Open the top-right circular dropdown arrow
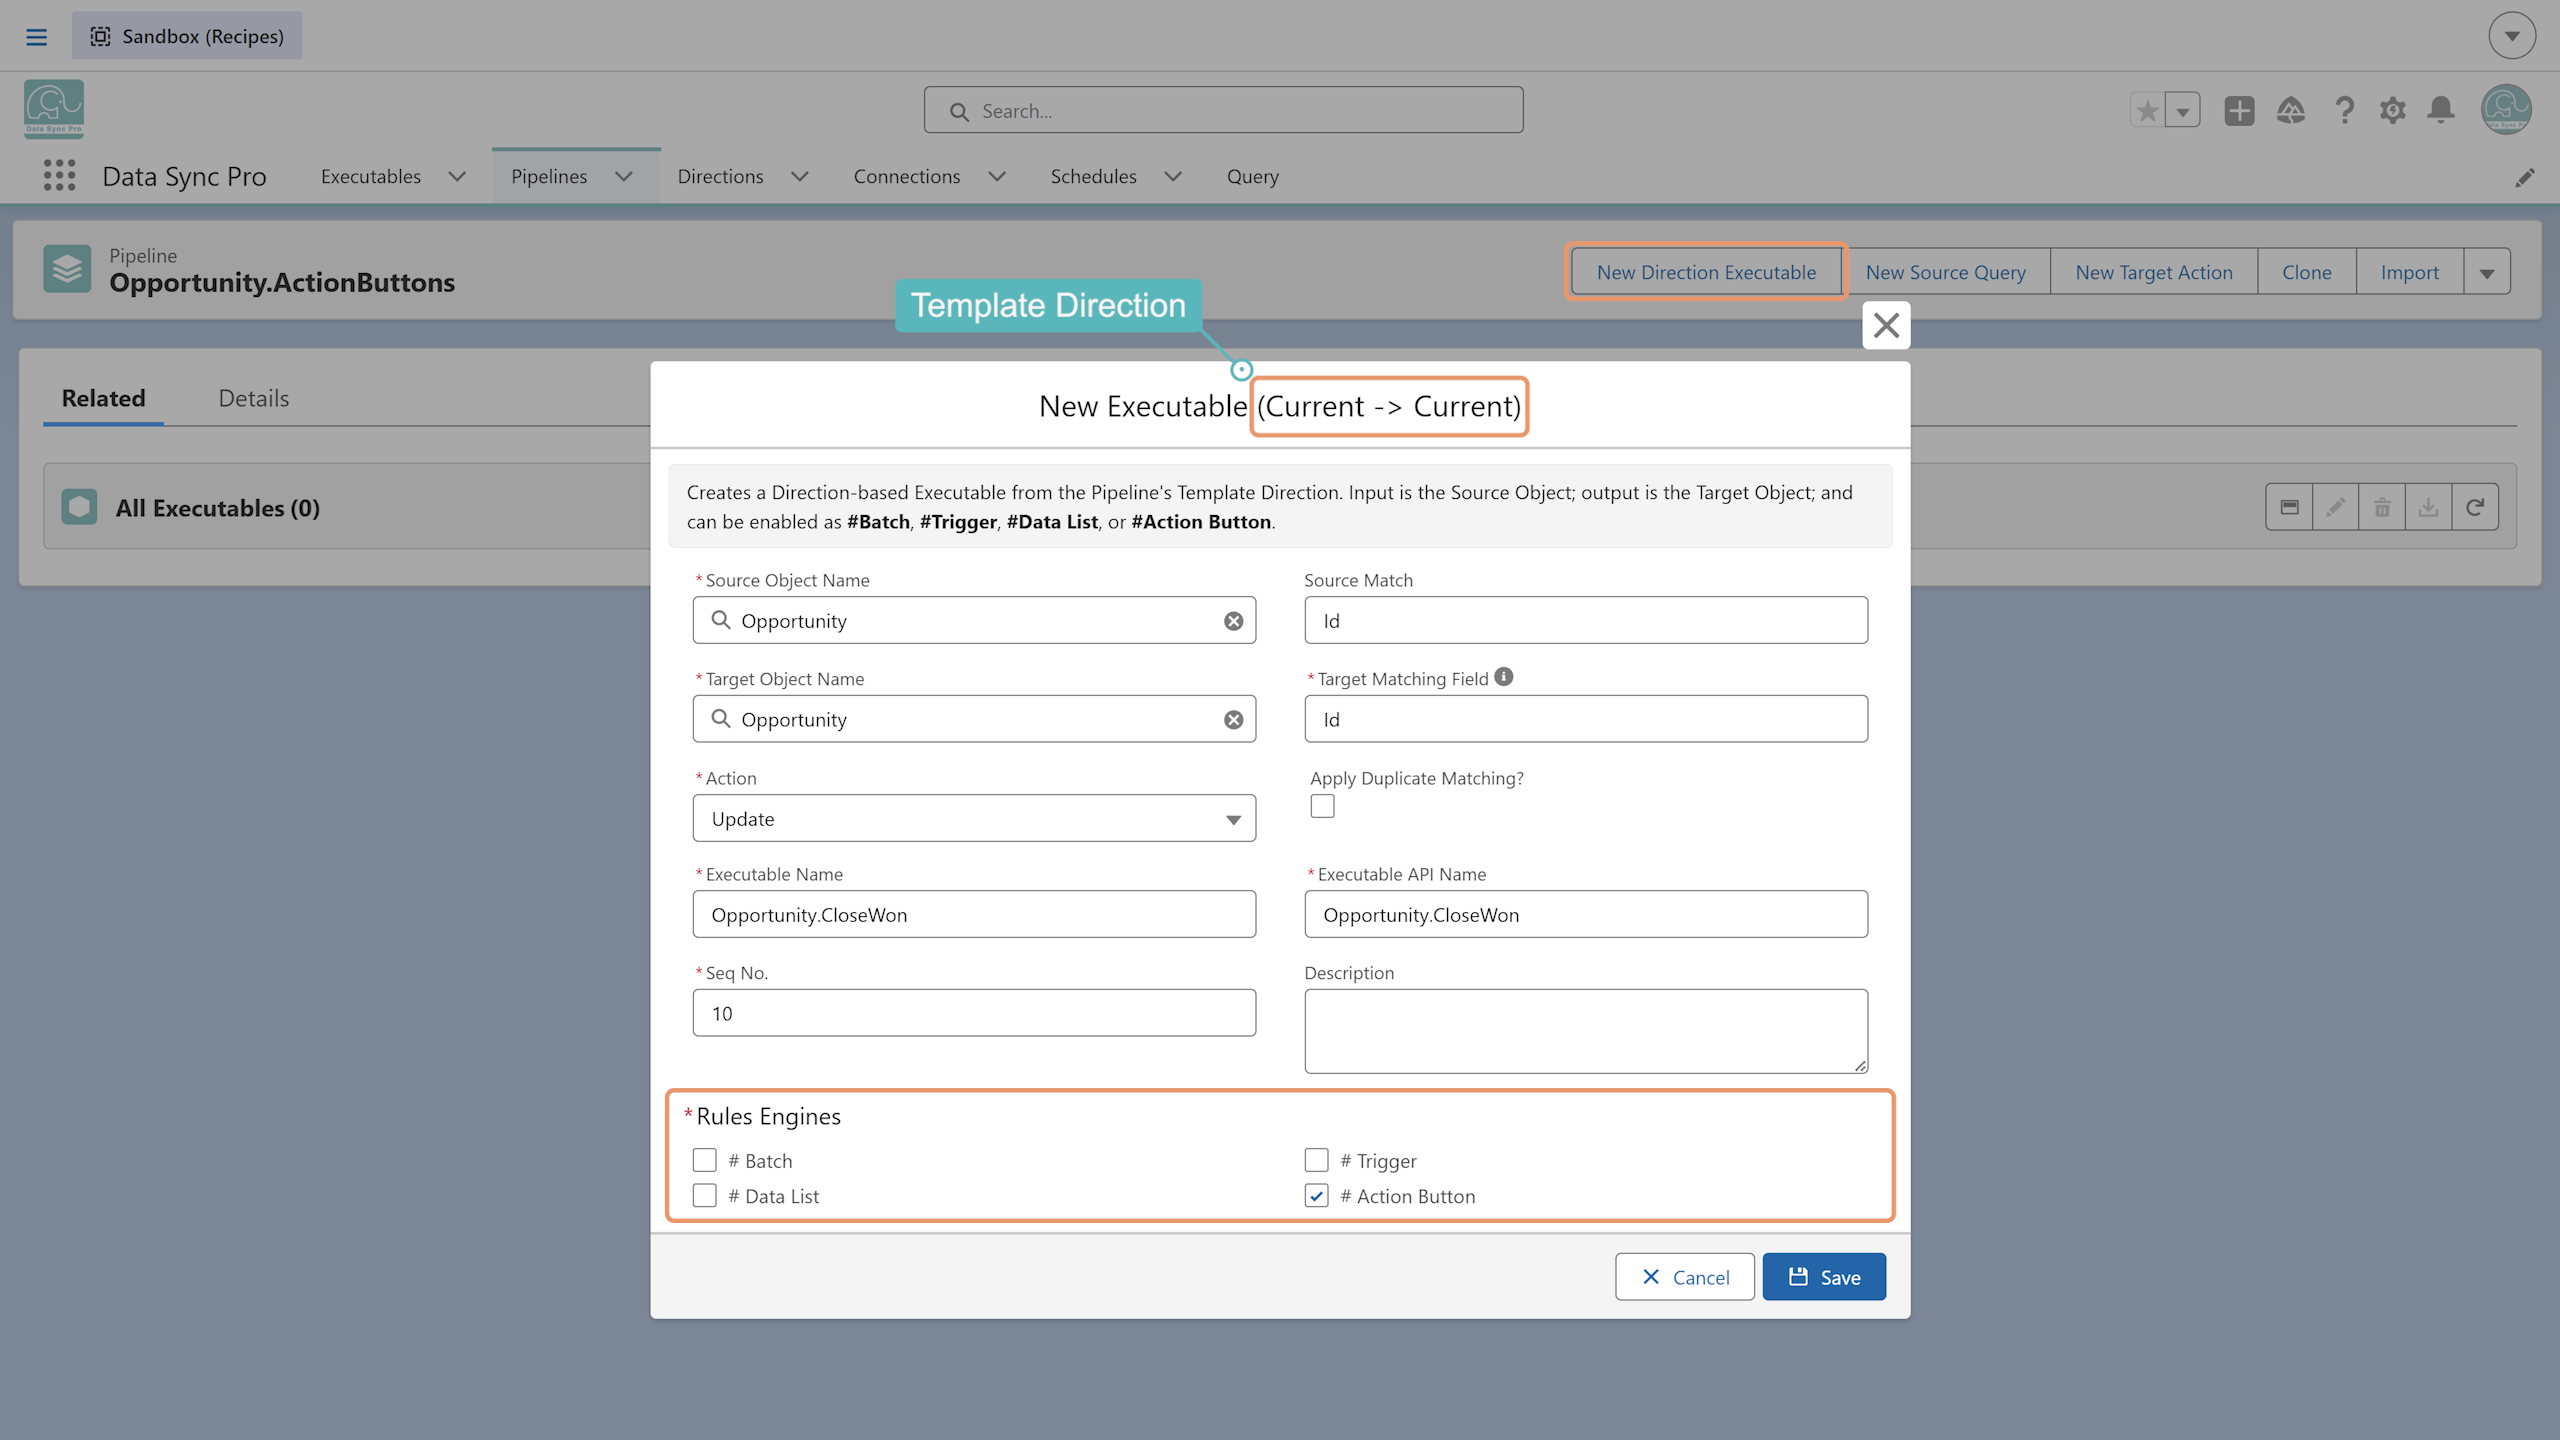This screenshot has width=2560, height=1440. (x=2512, y=36)
